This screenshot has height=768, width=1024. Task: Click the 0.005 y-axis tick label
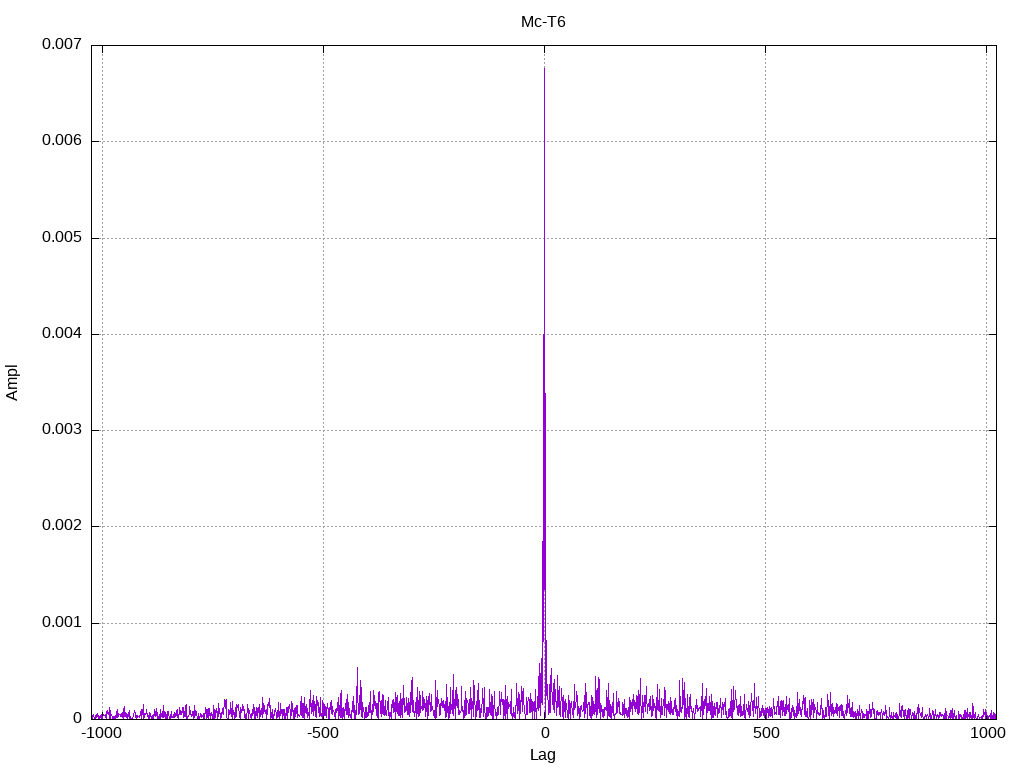pyautogui.click(x=62, y=237)
